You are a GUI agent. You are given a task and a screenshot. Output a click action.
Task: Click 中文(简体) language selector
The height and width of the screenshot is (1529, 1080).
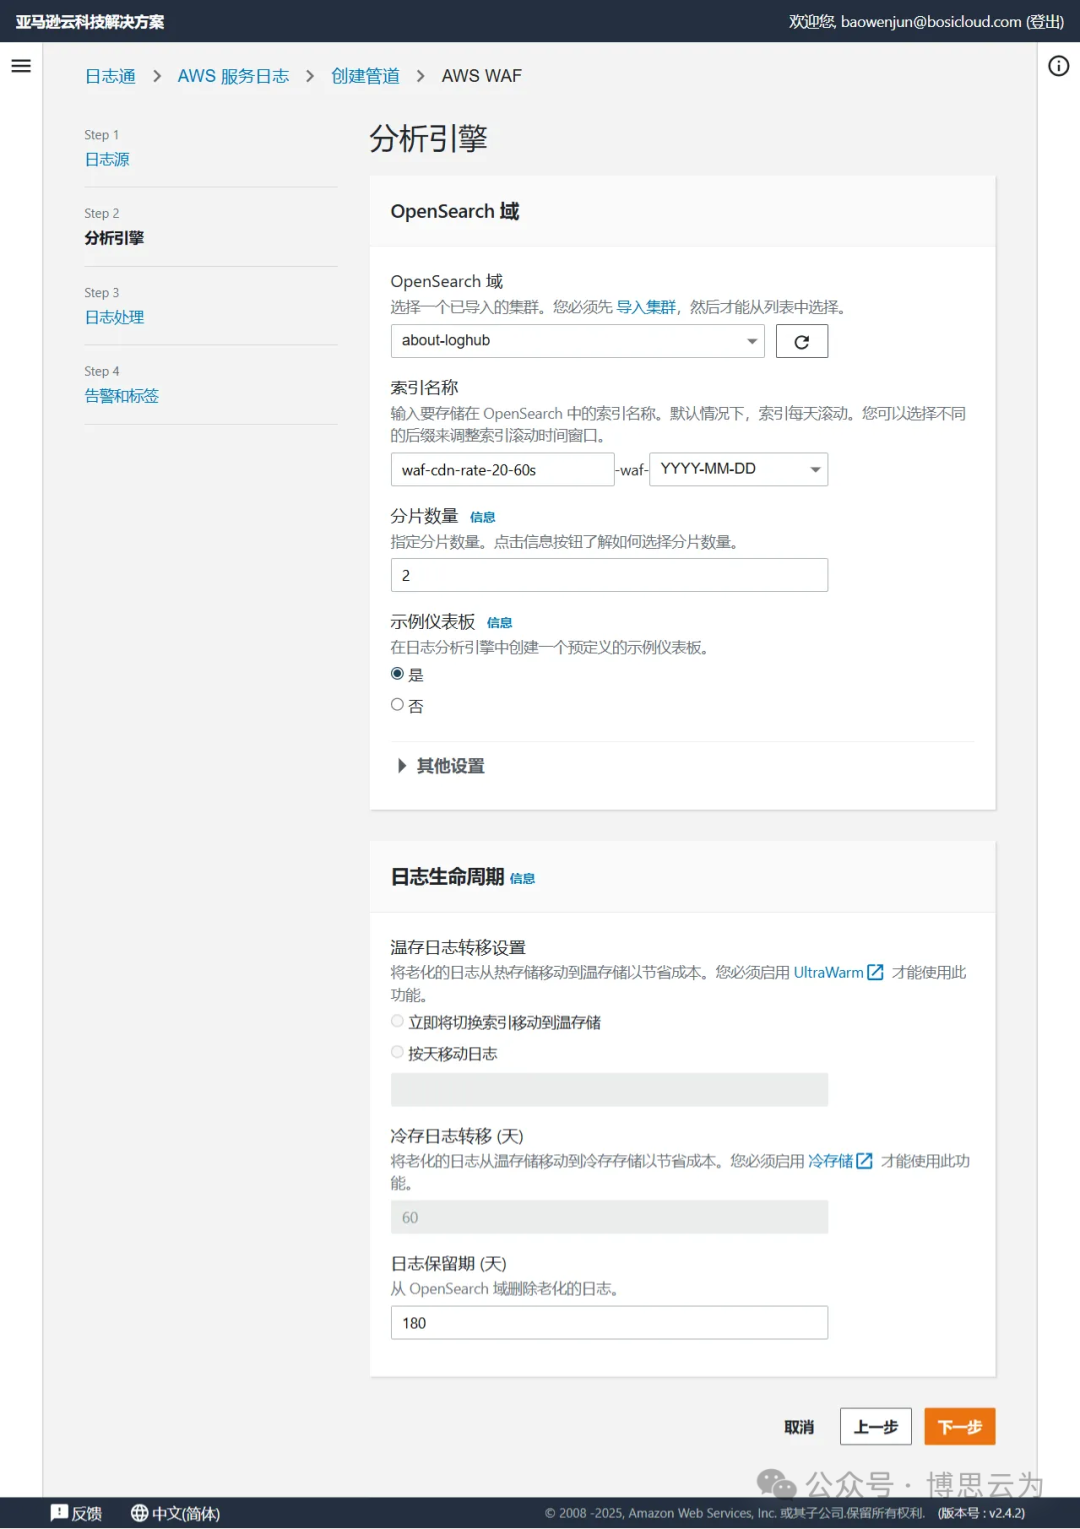(x=186, y=1513)
